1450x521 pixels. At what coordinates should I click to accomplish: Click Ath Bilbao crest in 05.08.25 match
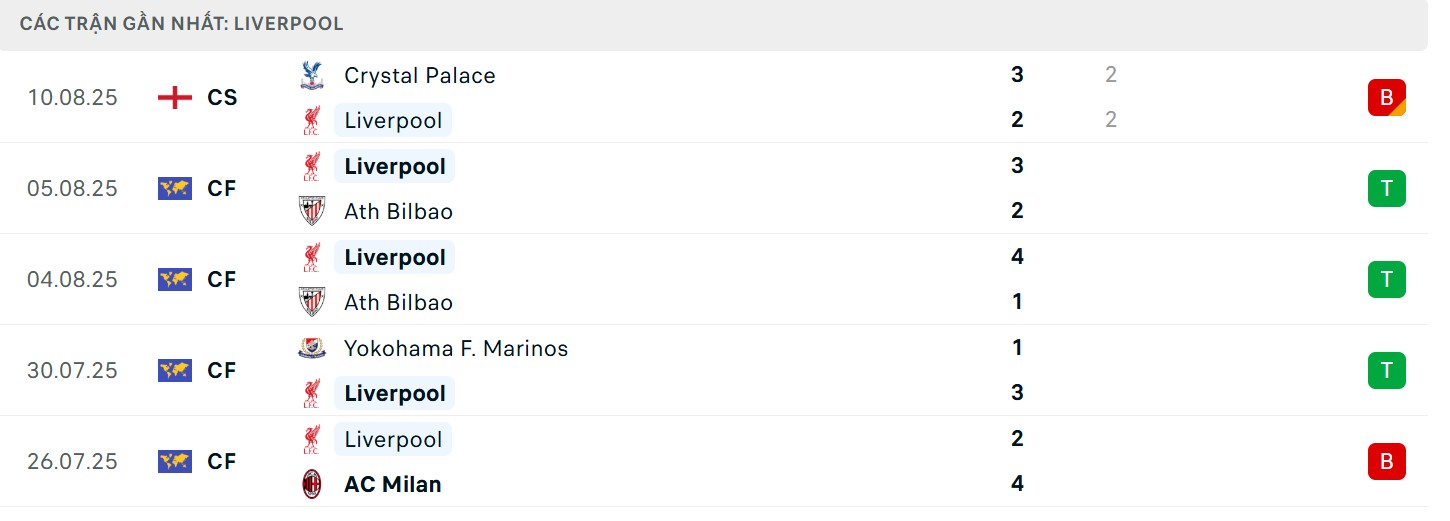click(312, 211)
